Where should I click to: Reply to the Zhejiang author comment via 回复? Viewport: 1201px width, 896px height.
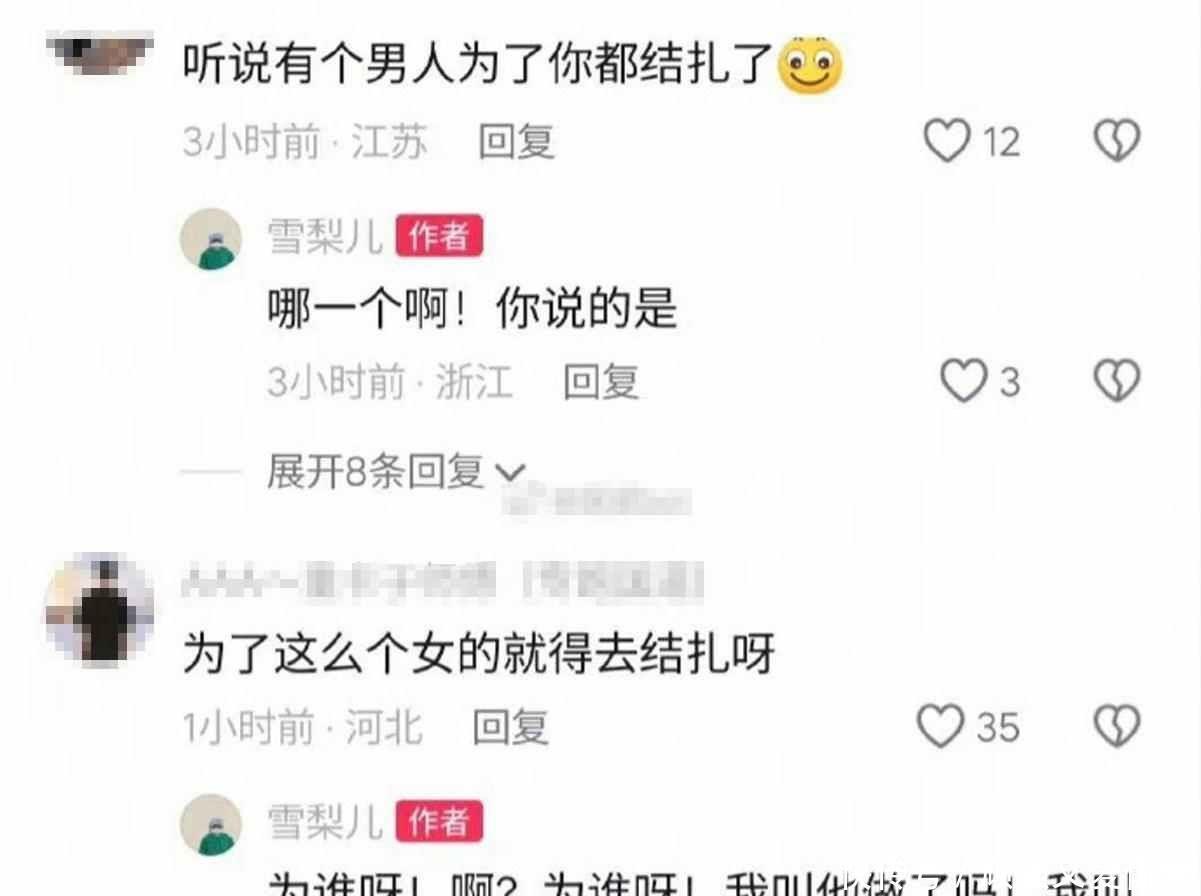pyautogui.click(x=601, y=382)
